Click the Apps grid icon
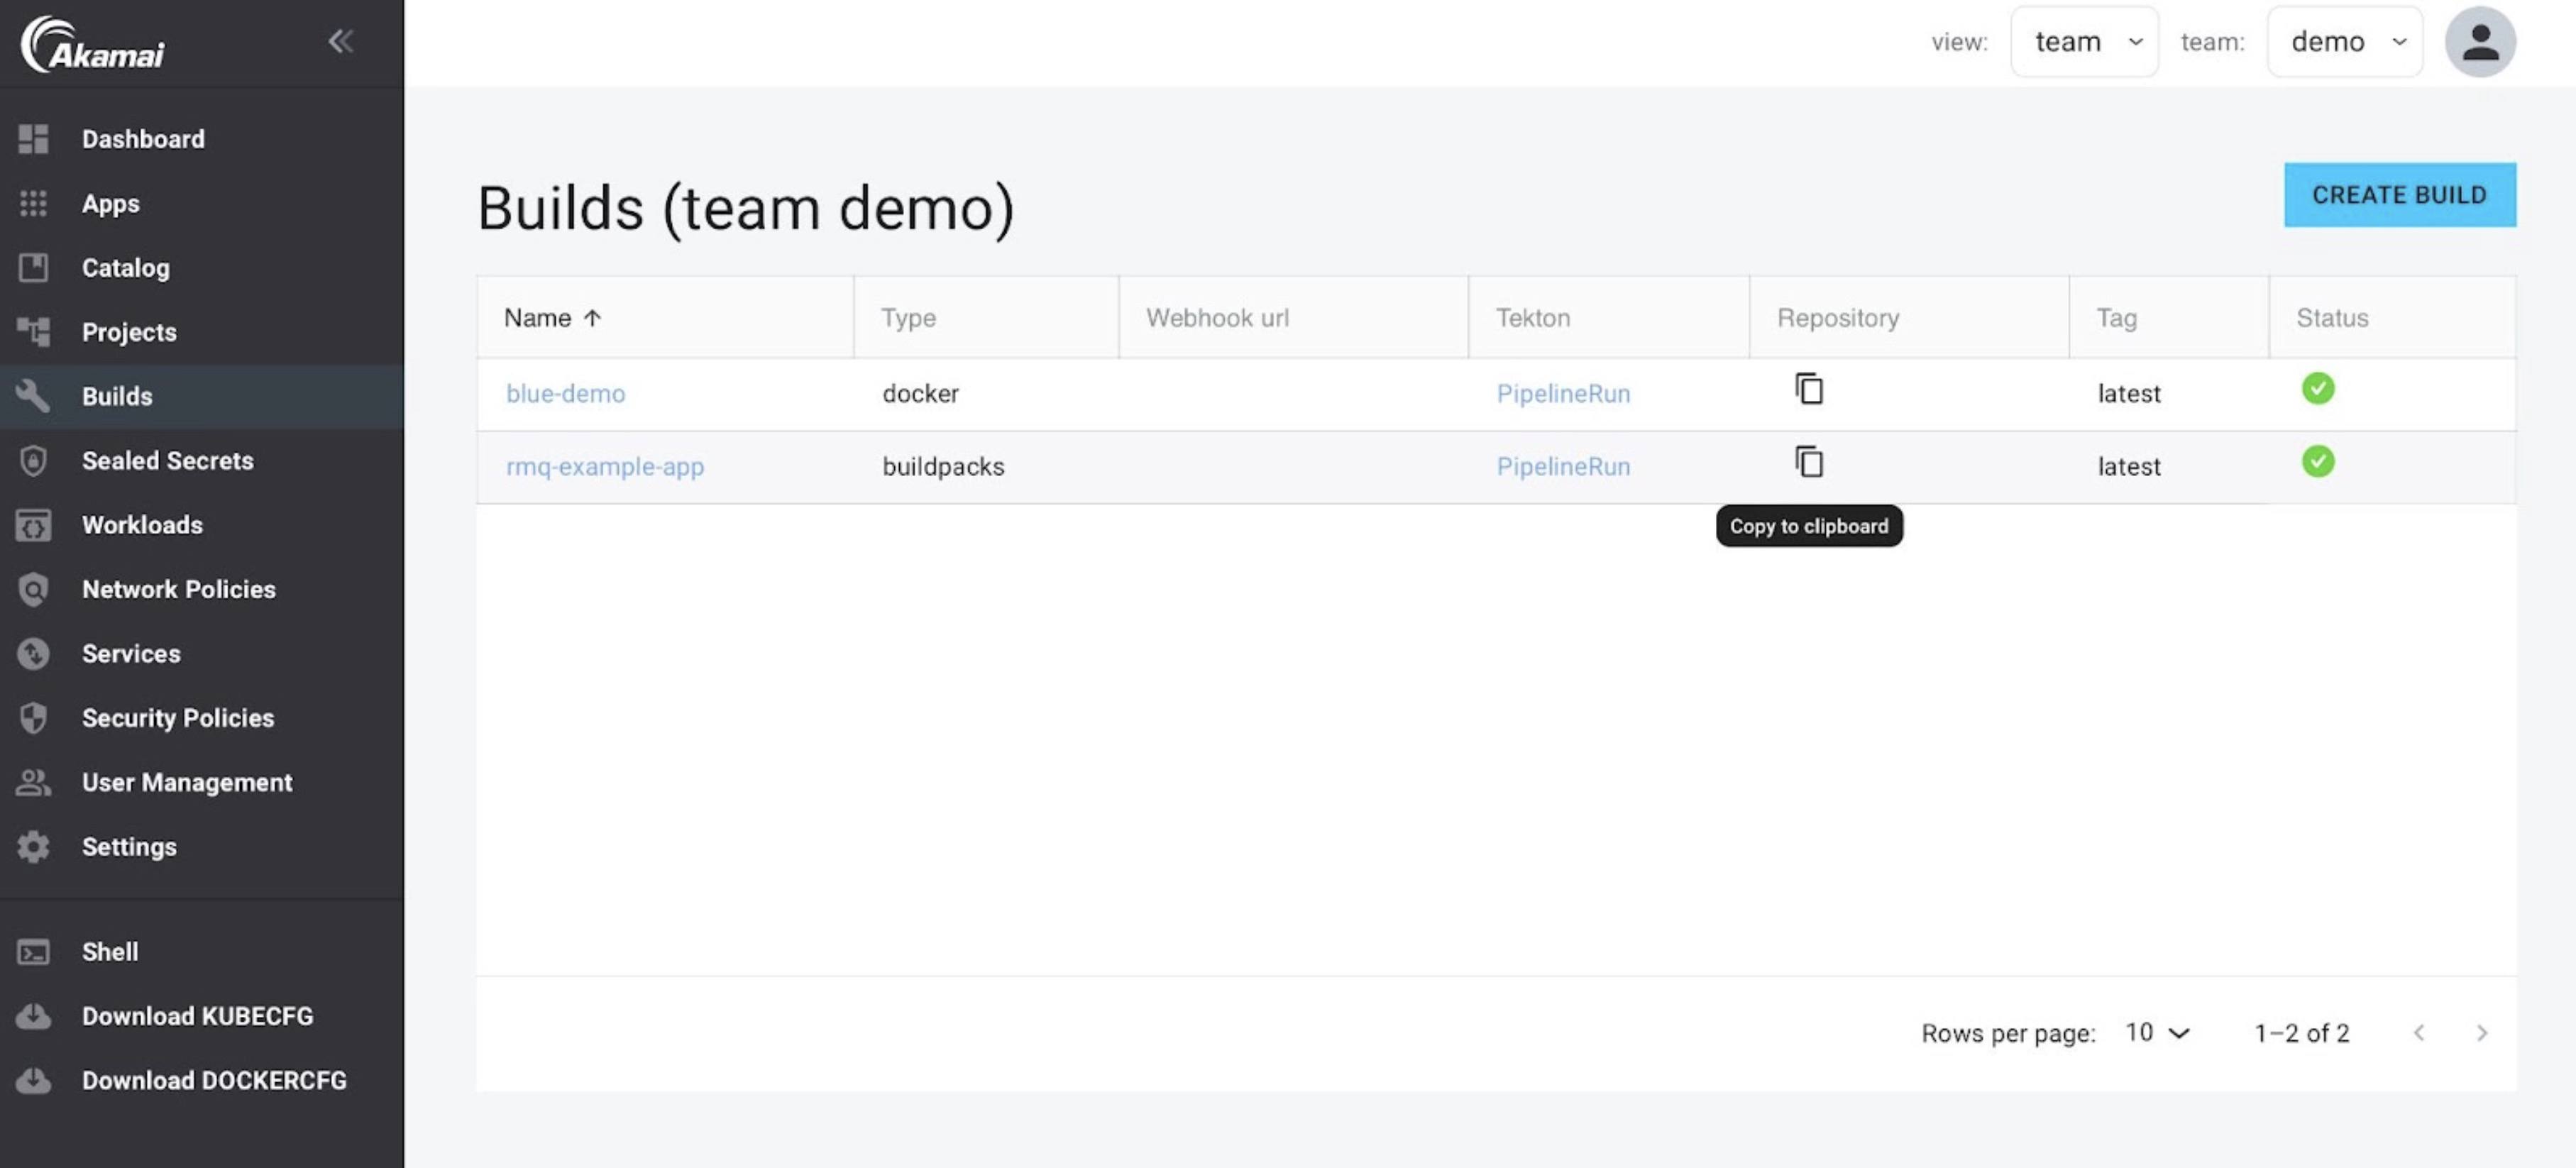 click(x=33, y=203)
